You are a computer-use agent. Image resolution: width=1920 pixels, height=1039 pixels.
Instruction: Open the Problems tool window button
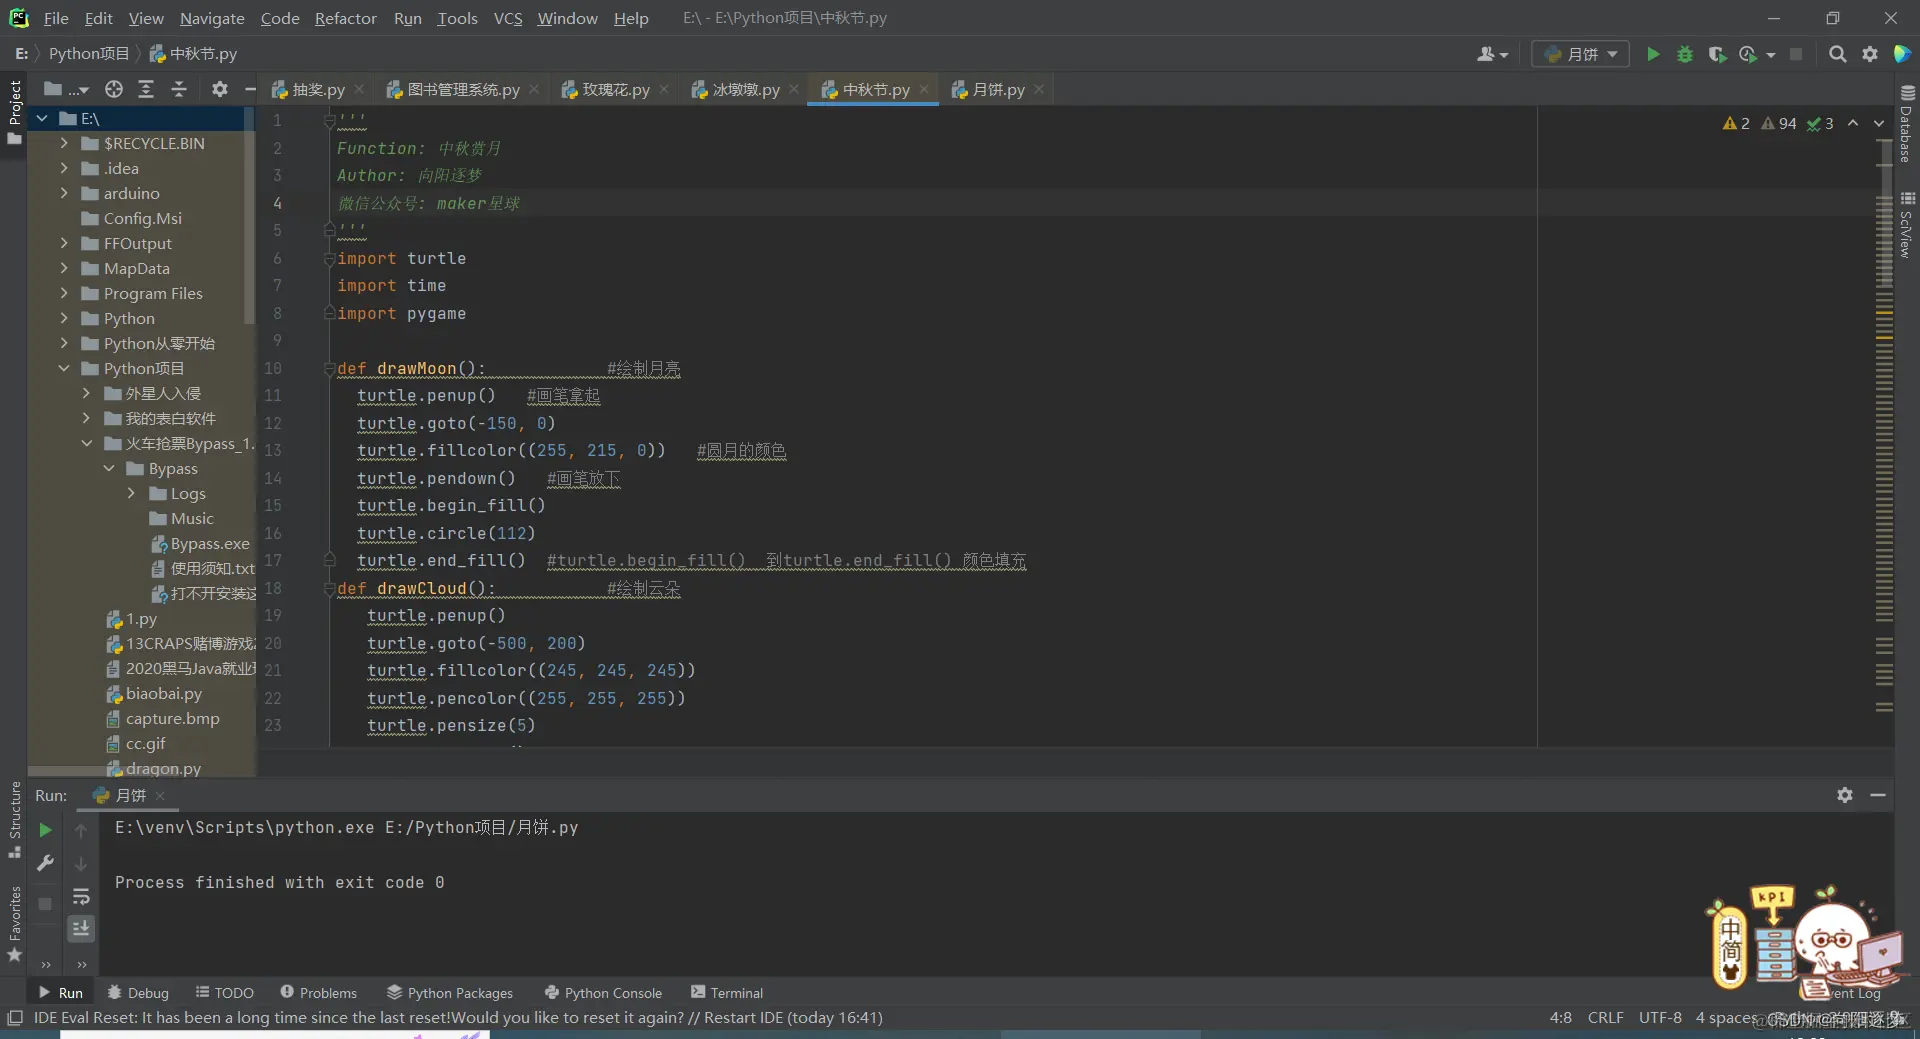coord(319,993)
